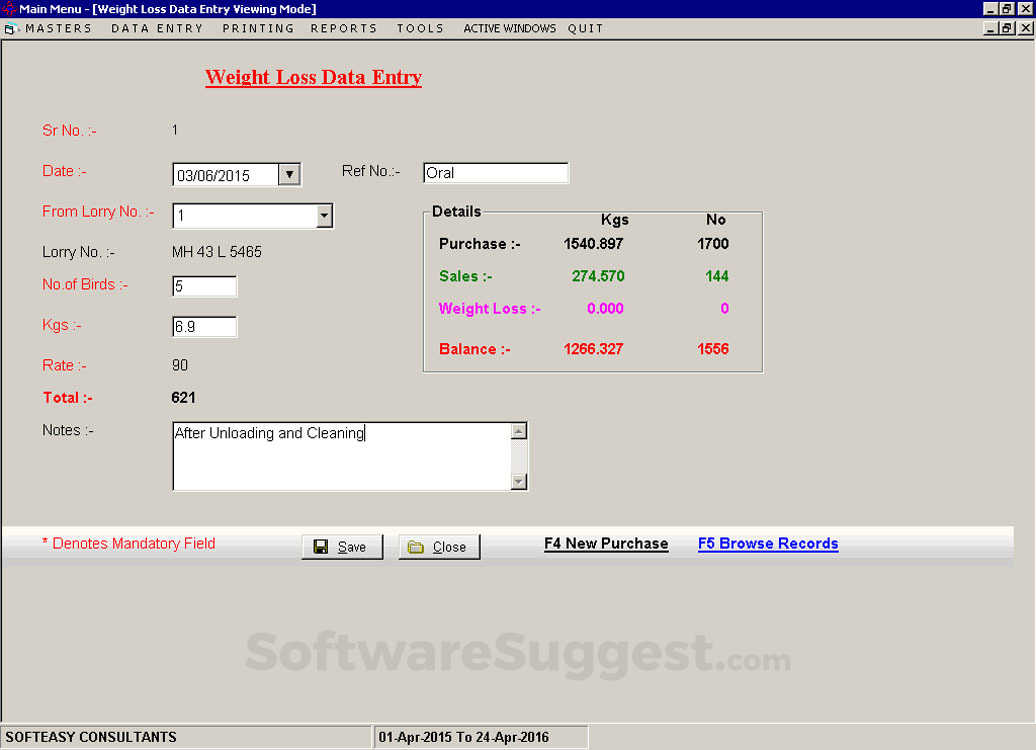Click the Sales Kgs value 274.570
Screen dimensions: 1036x750
pos(598,276)
